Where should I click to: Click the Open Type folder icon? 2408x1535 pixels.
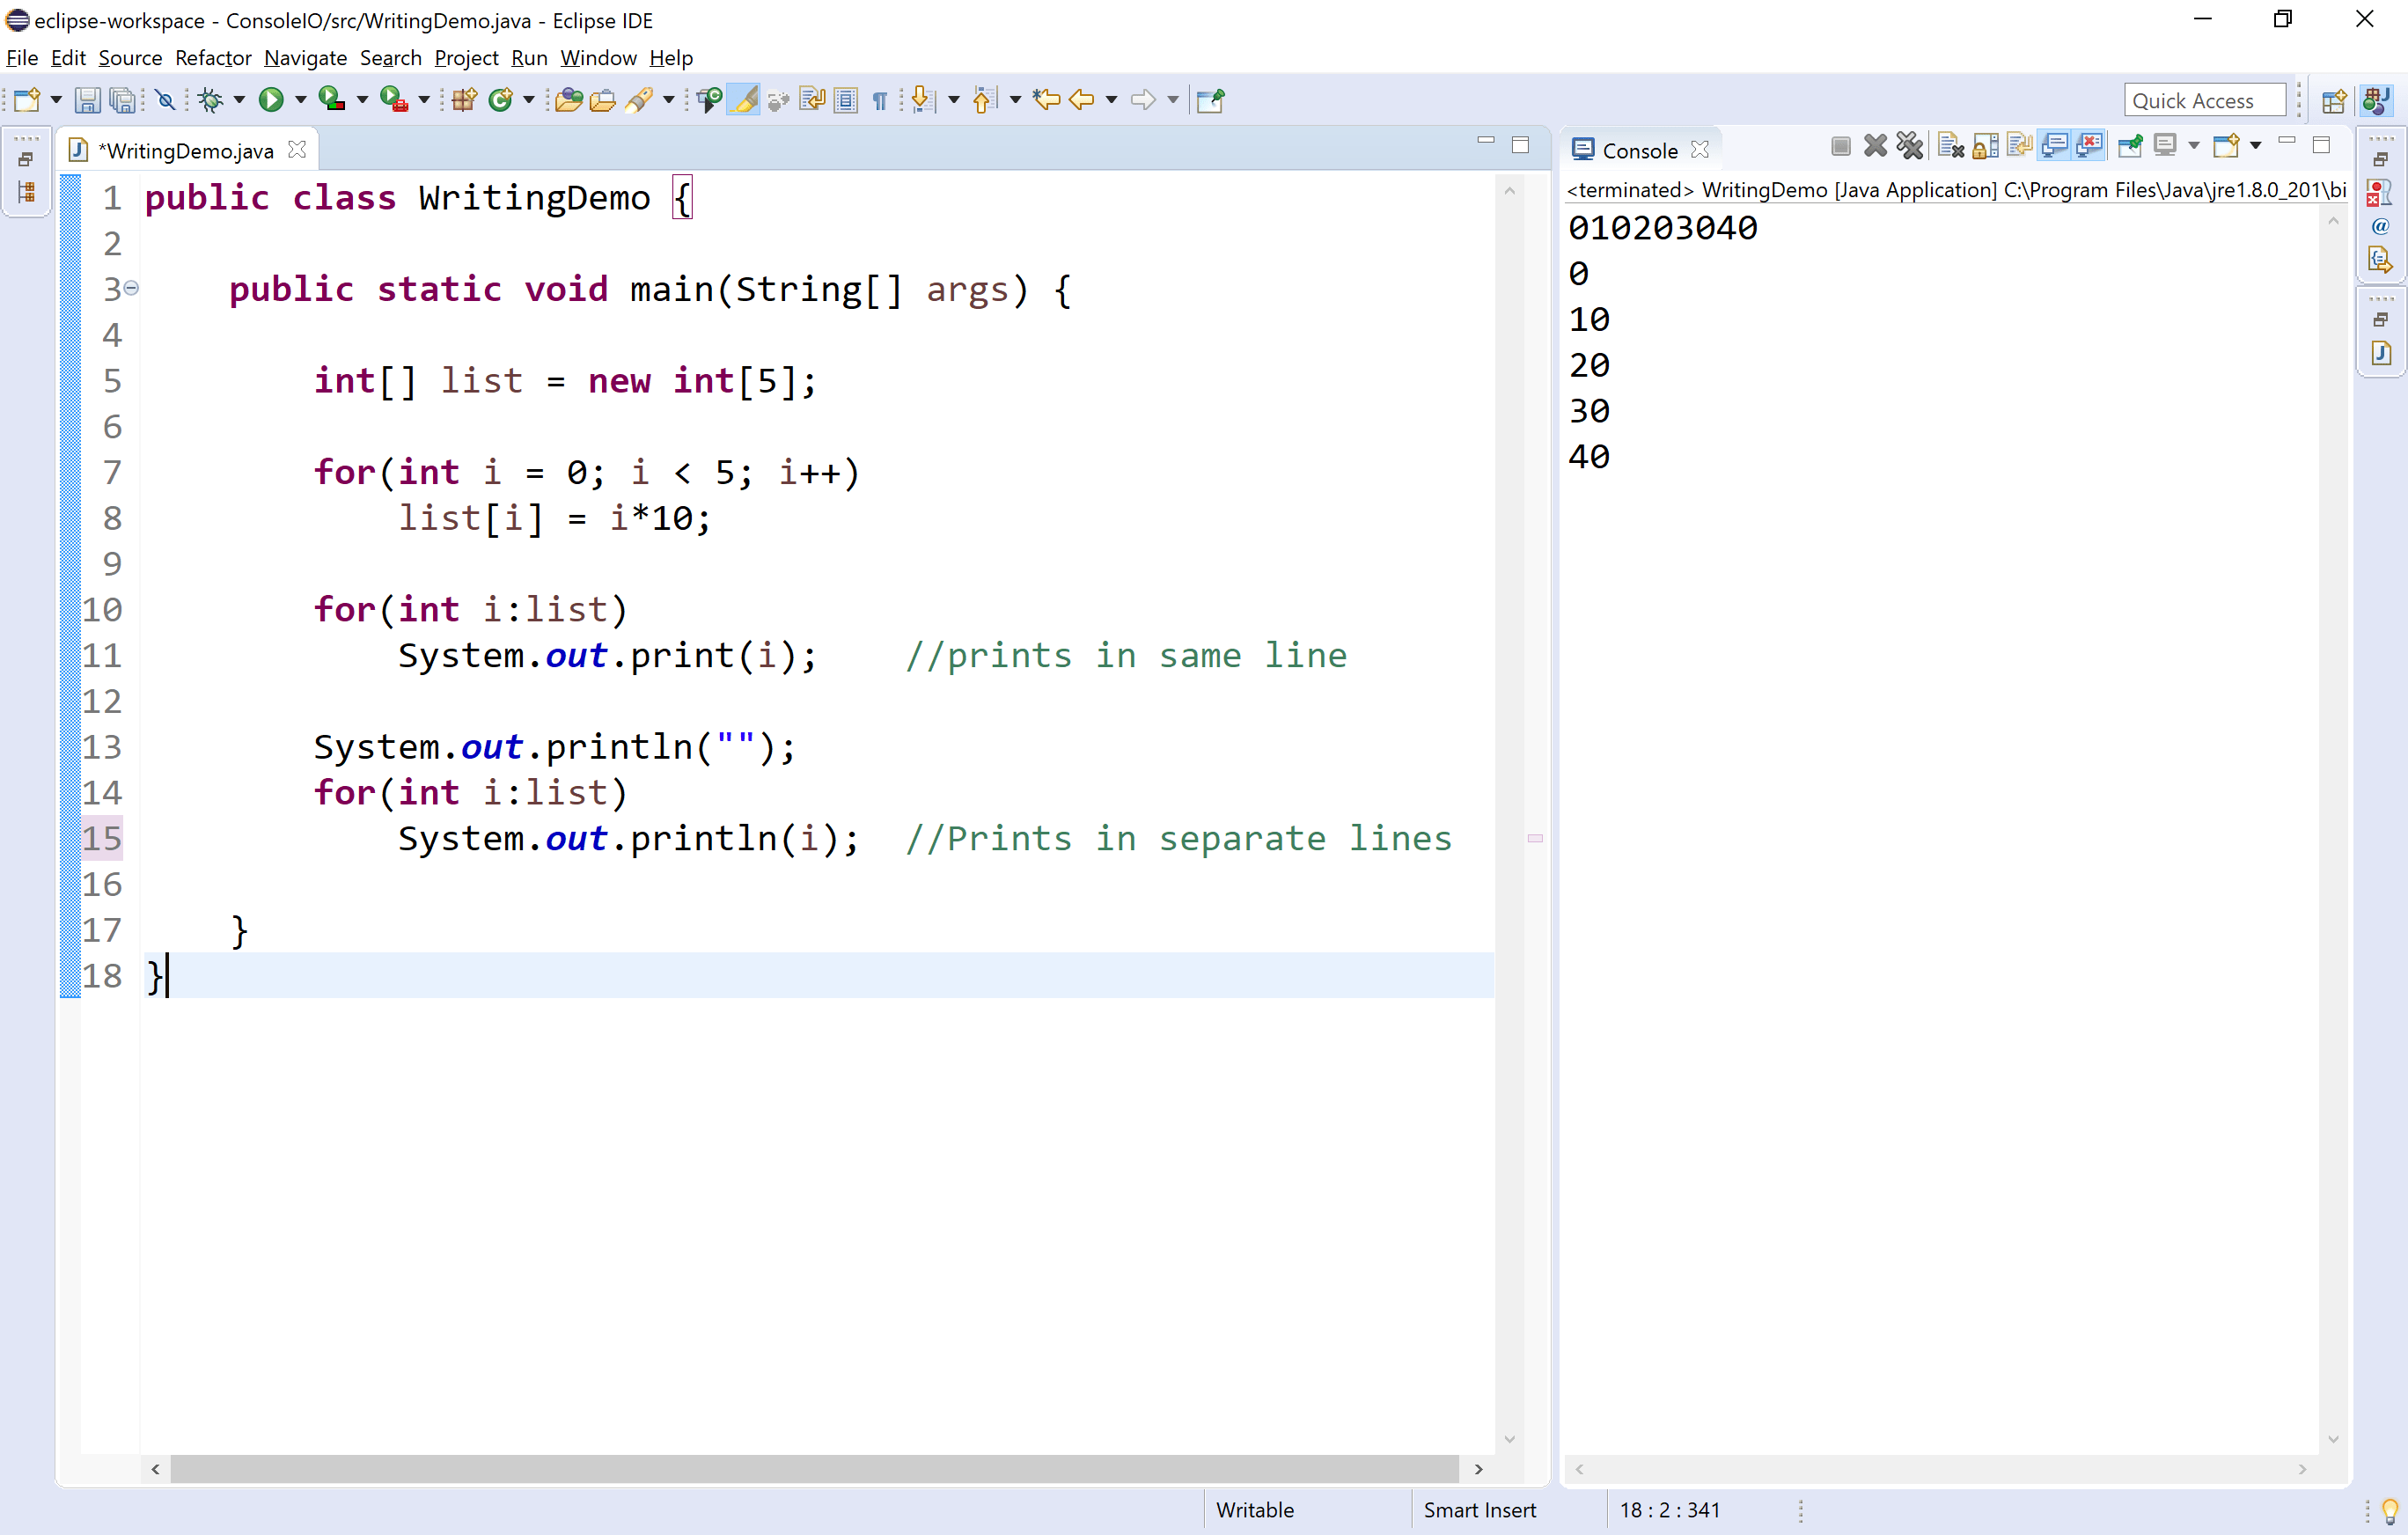tap(568, 100)
